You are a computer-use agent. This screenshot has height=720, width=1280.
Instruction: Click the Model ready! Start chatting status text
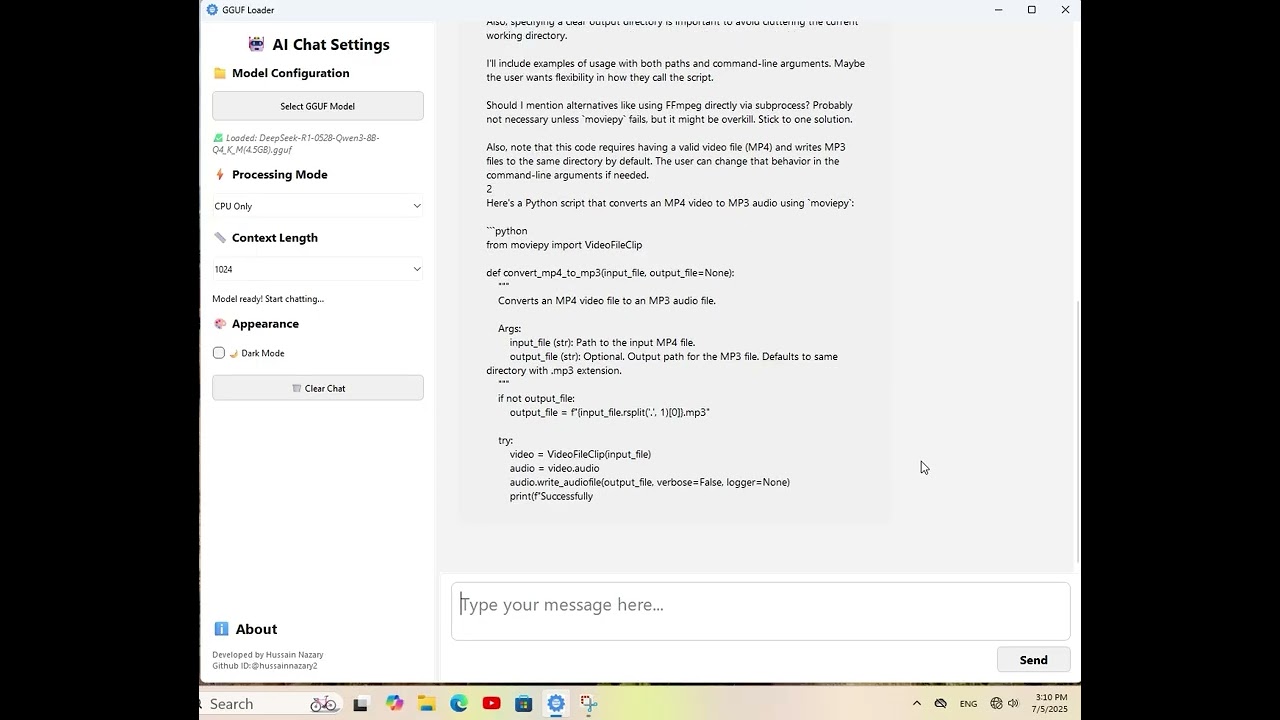pos(268,299)
